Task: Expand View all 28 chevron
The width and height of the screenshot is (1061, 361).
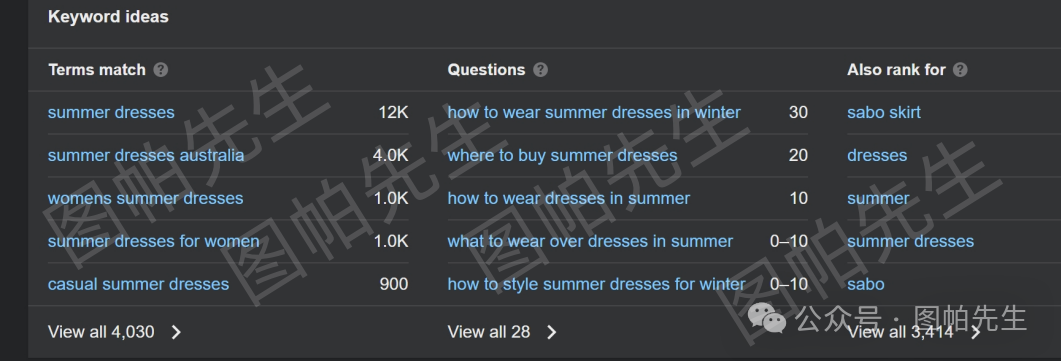Action: click(x=551, y=332)
